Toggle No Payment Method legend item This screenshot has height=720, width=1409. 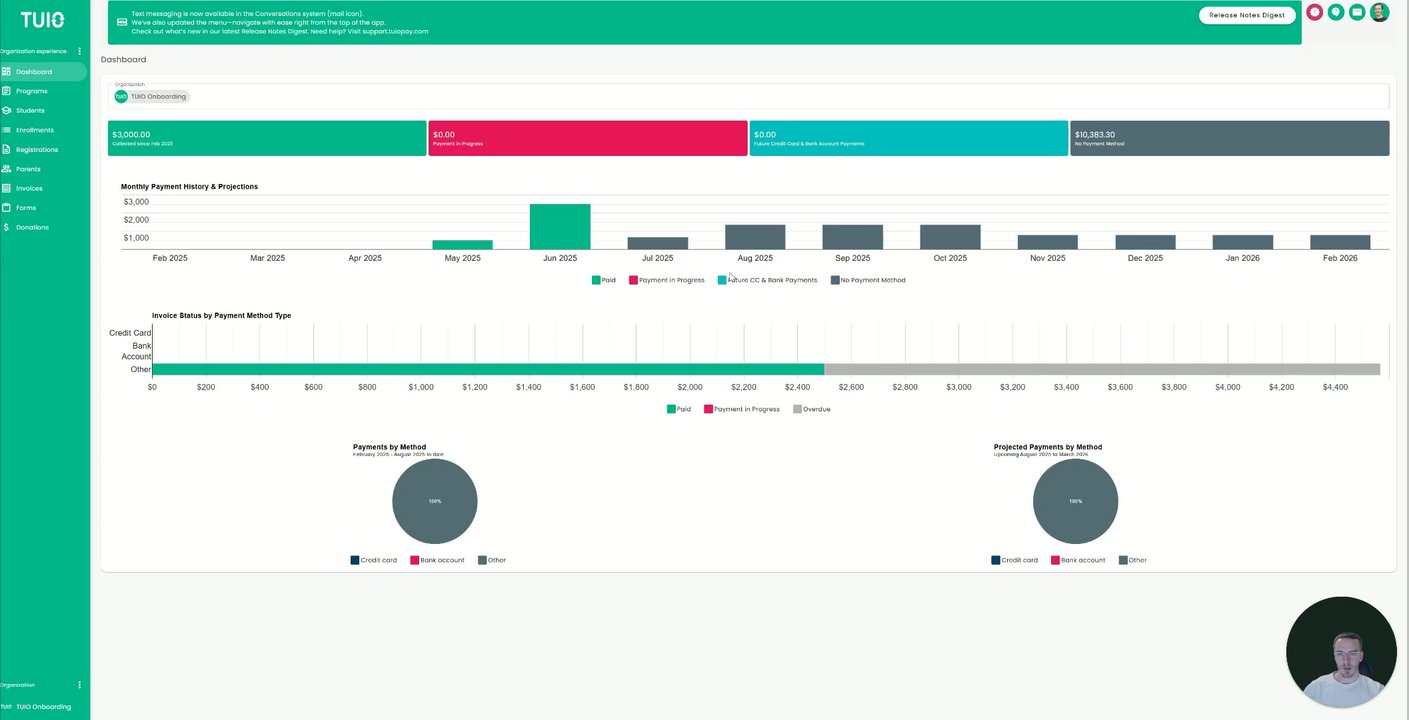coord(868,280)
